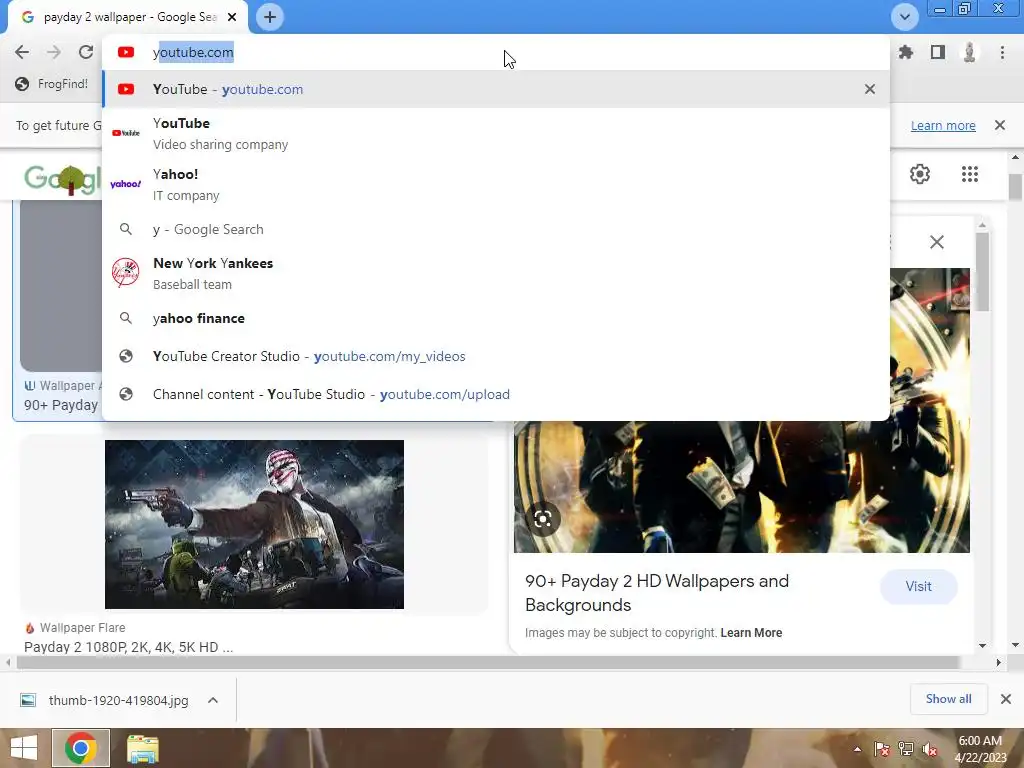Open Chrome's three-dot menu
The height and width of the screenshot is (768, 1024).
(x=1002, y=52)
